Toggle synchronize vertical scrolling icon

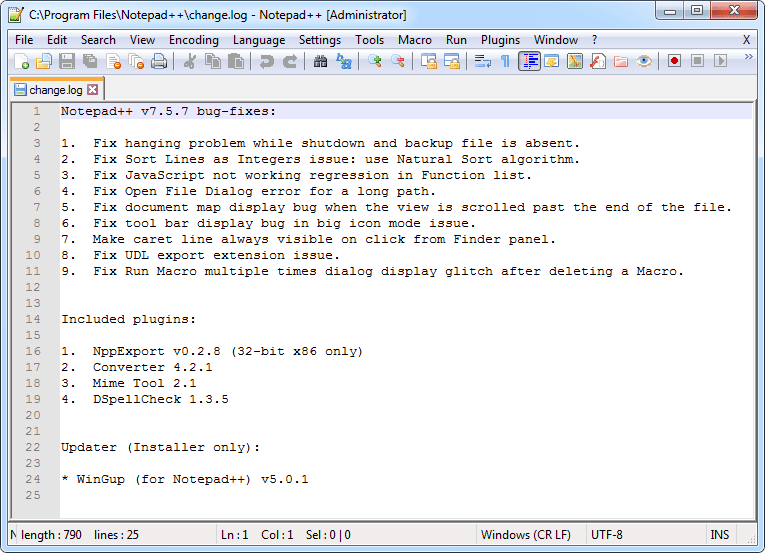[x=429, y=61]
